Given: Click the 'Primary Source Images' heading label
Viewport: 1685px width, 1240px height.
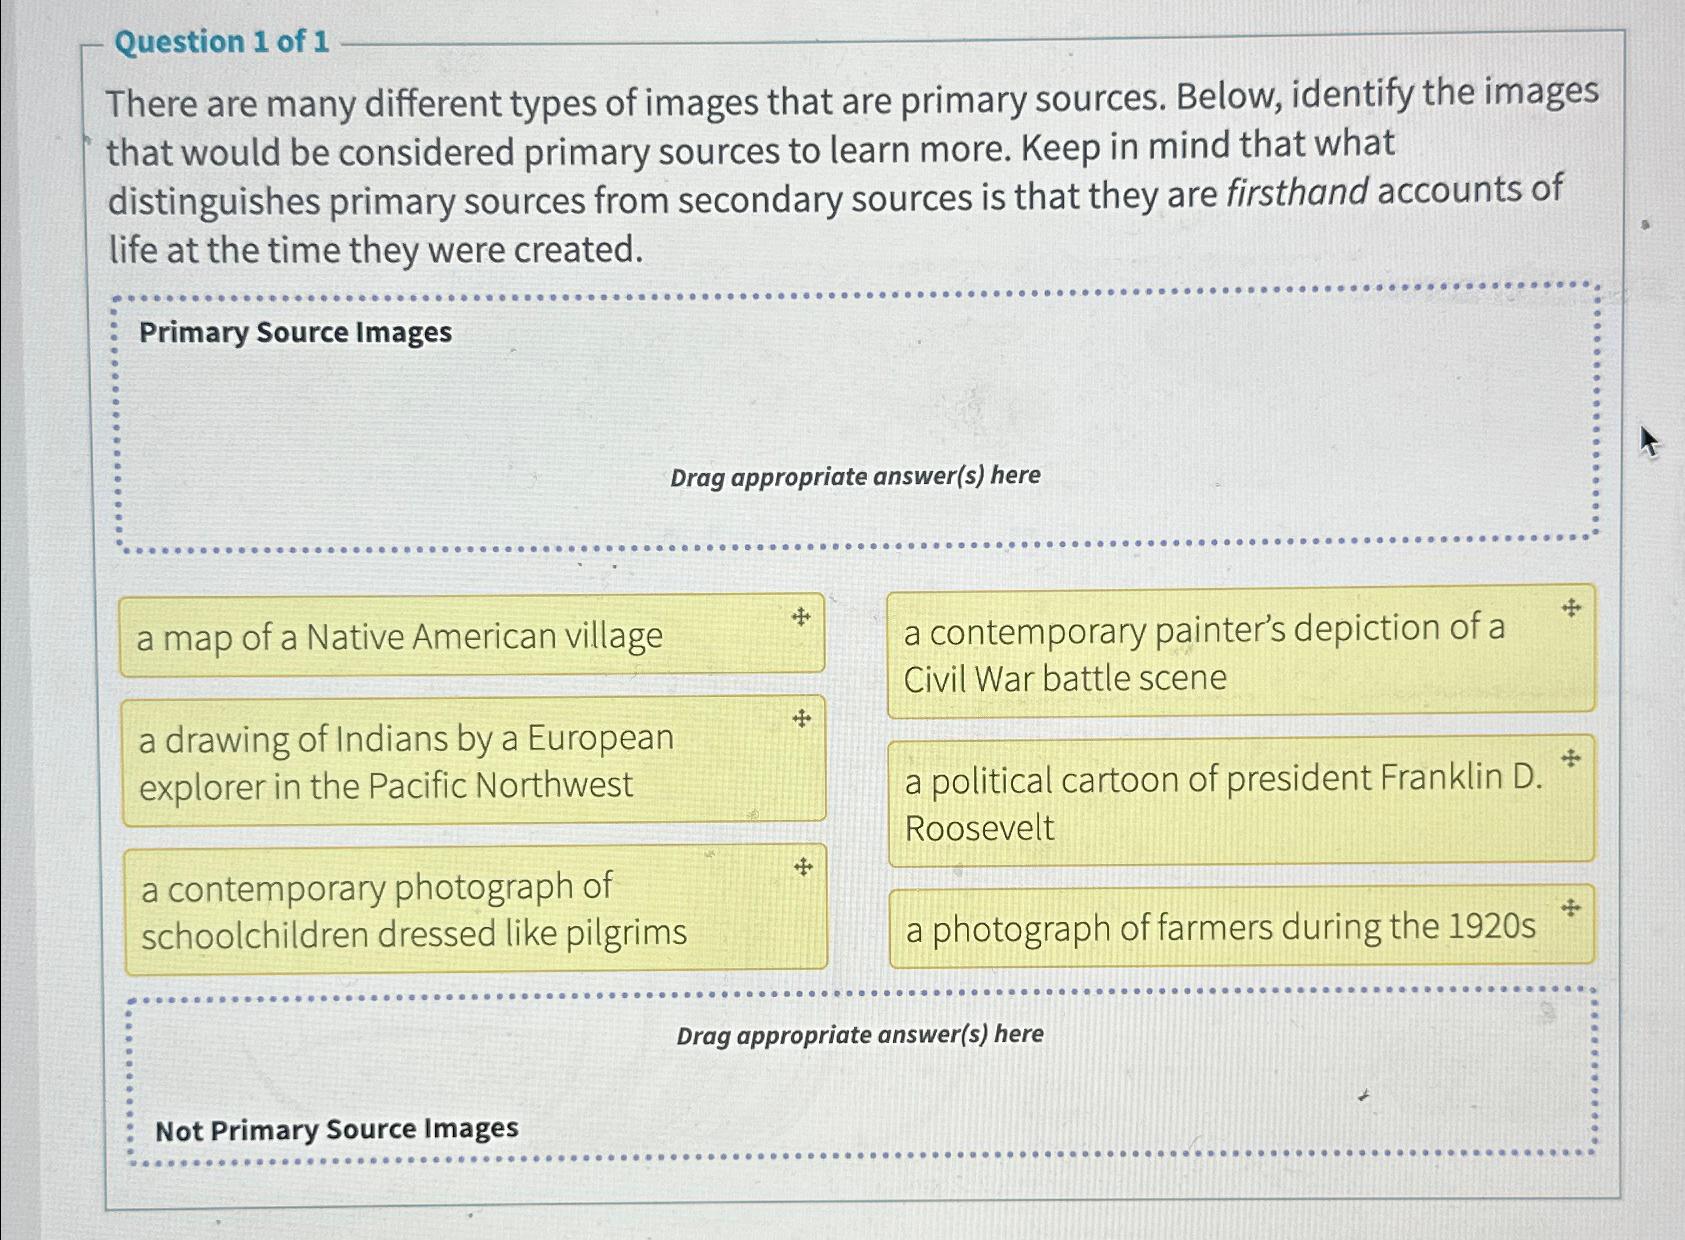Looking at the screenshot, I should [297, 332].
